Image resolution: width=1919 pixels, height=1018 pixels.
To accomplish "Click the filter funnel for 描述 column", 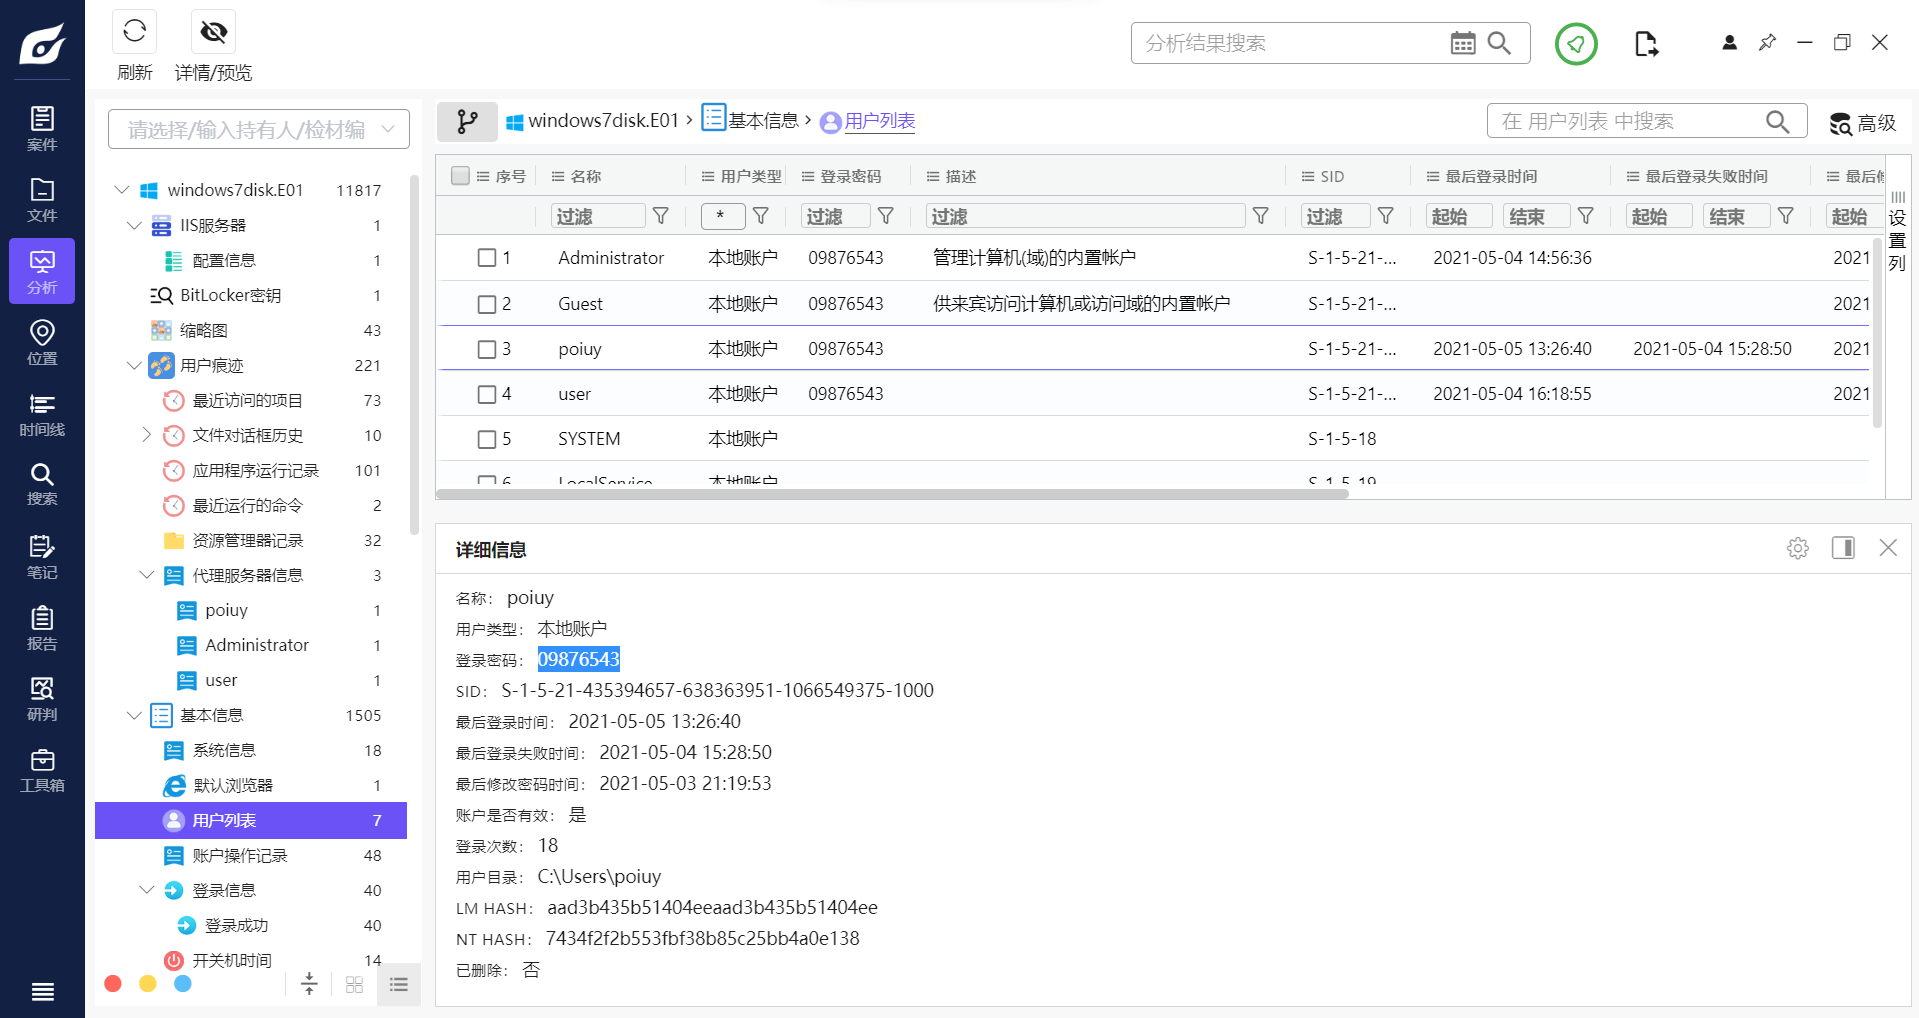I will click(x=1261, y=216).
